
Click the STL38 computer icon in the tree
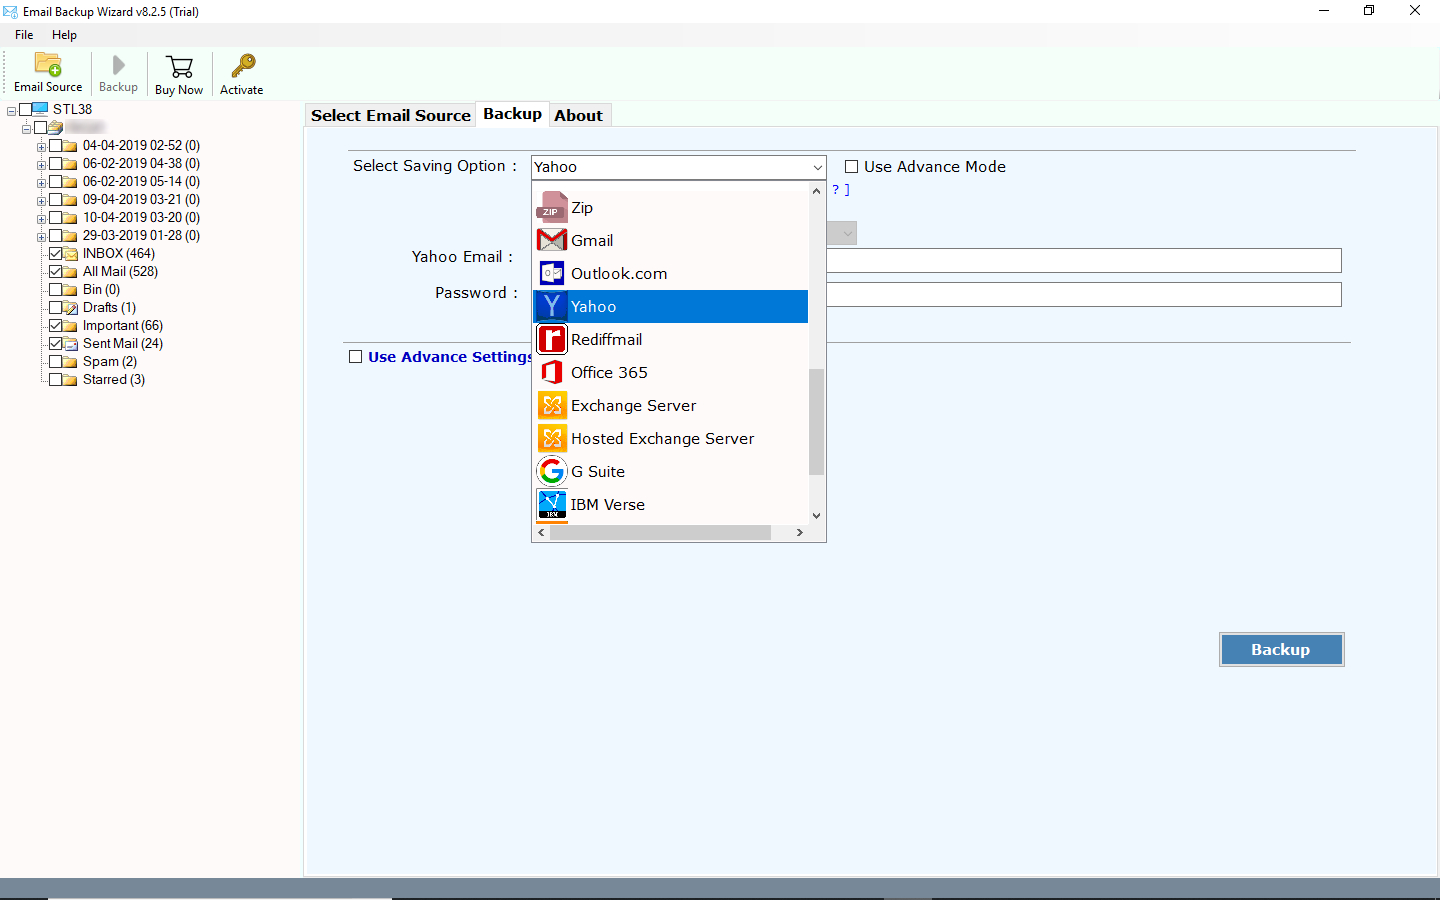pos(40,109)
